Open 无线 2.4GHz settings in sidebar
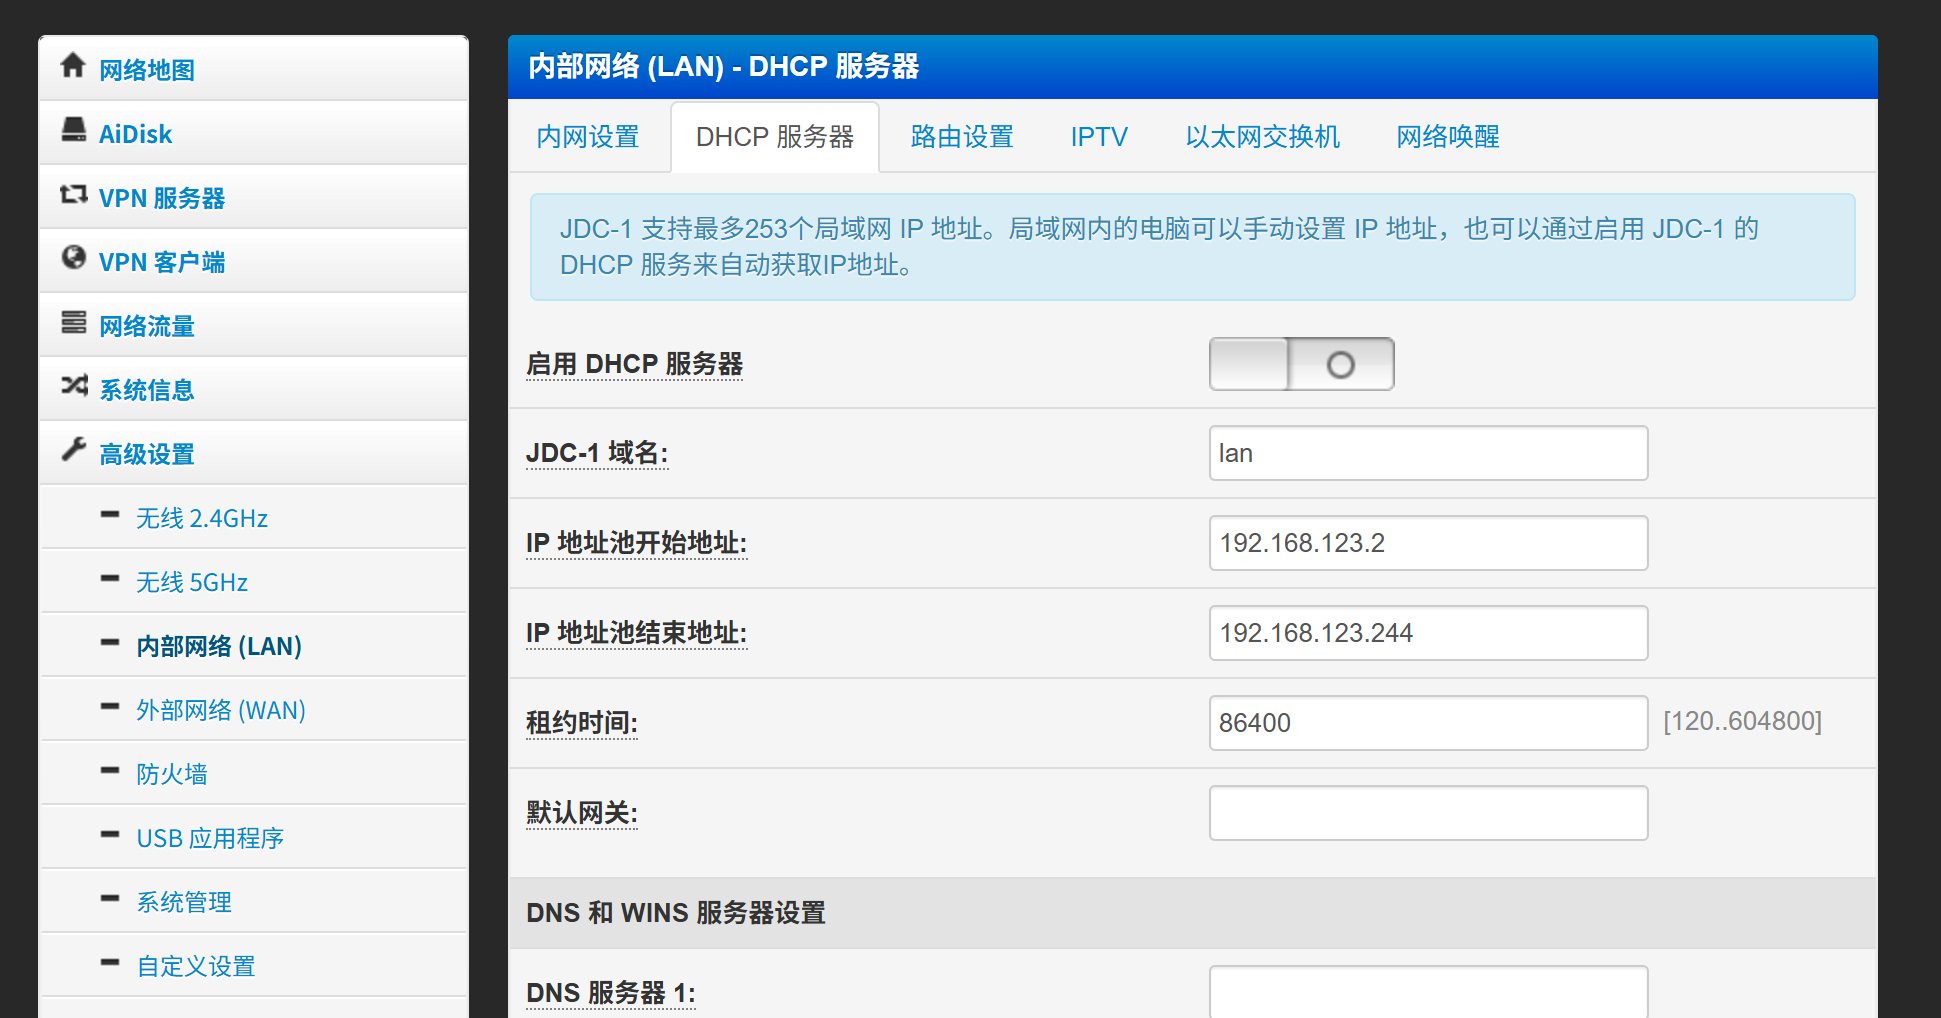 pos(202,518)
